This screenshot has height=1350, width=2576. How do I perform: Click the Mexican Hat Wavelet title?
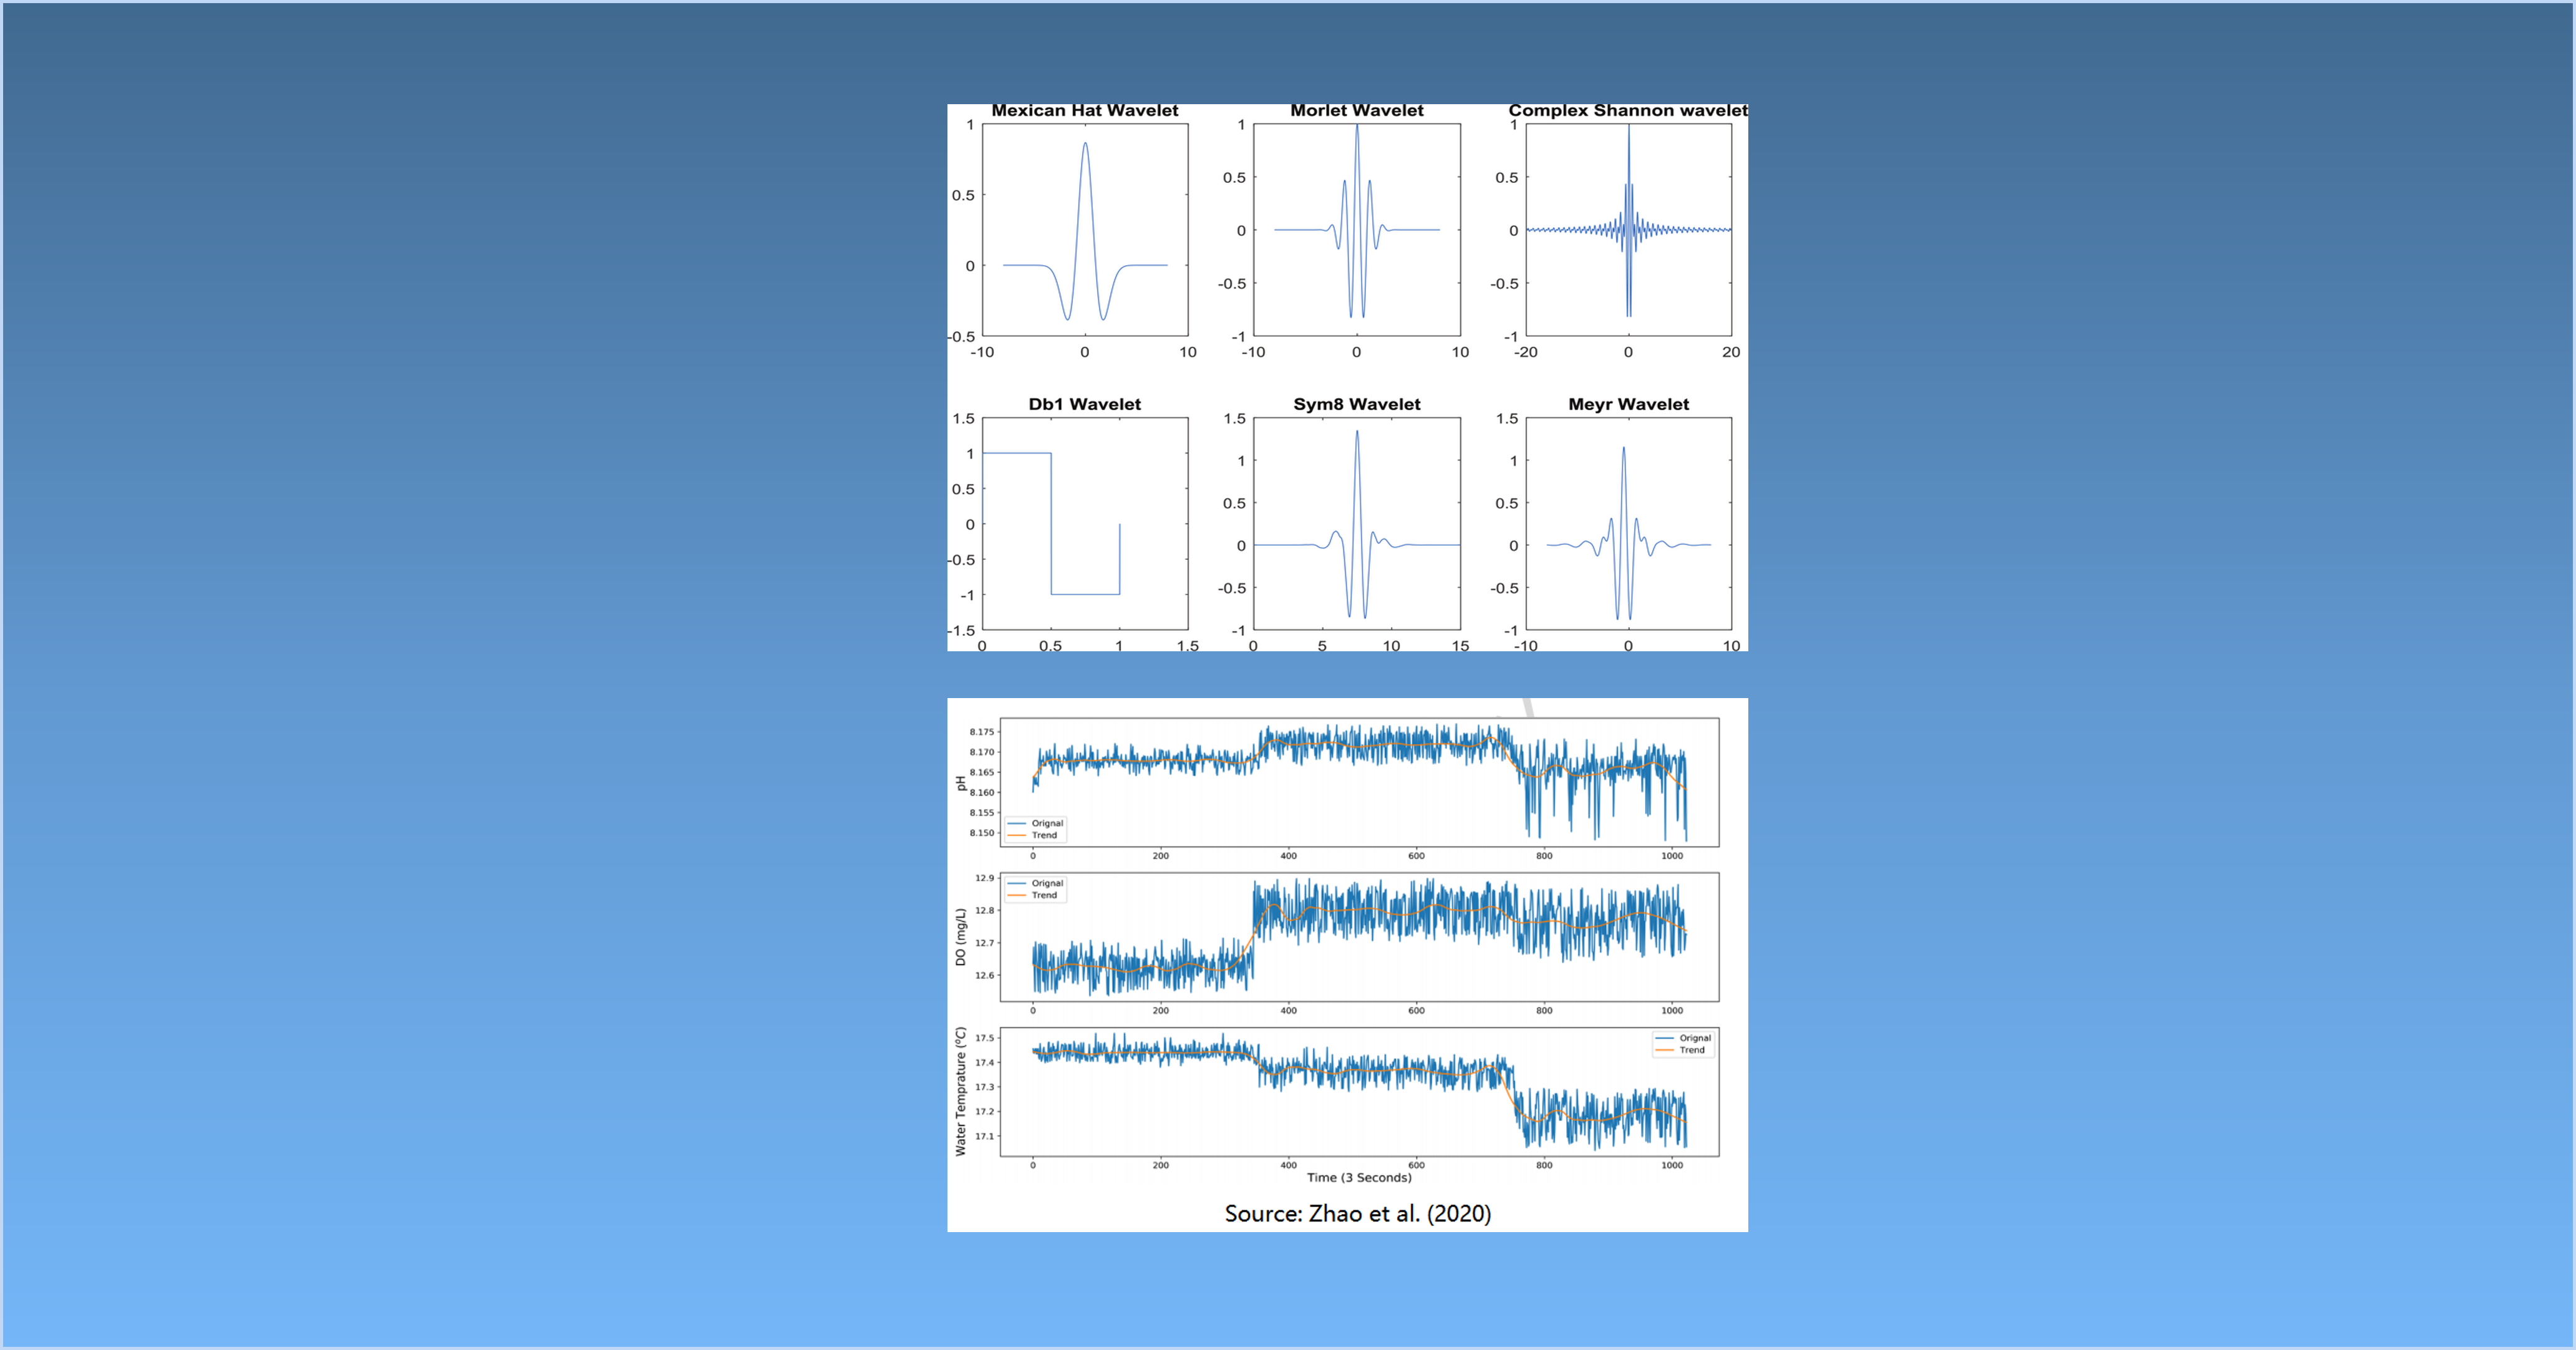coord(1085,110)
